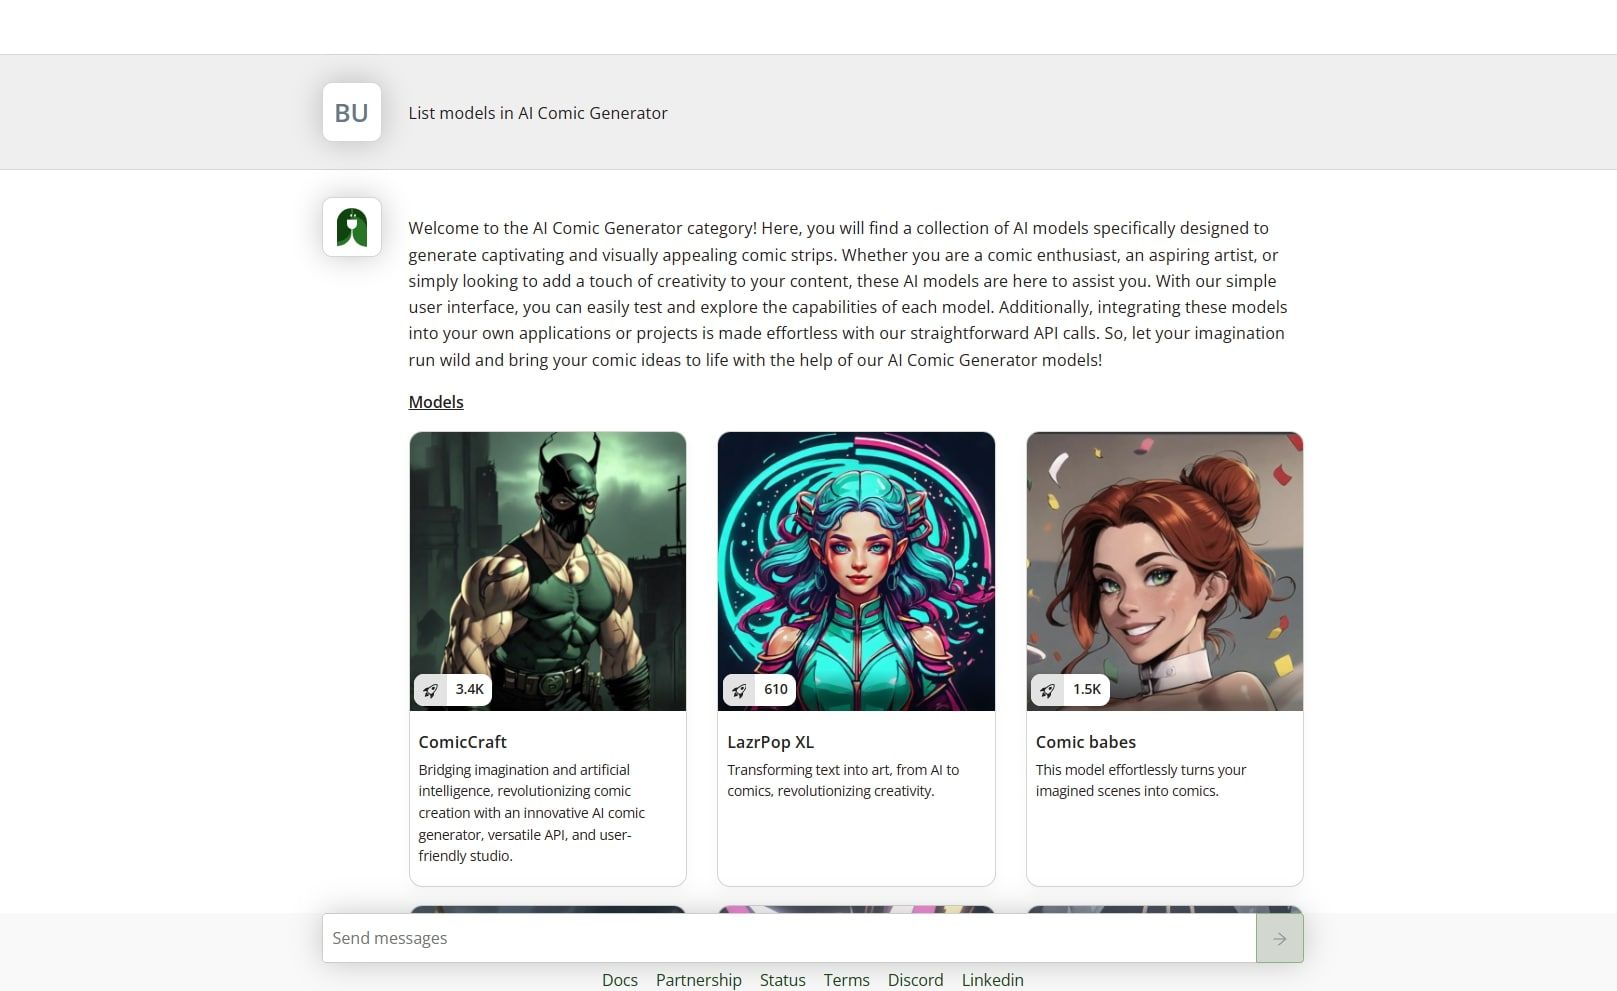Viewport: 1617px width, 991px height.
Task: Click the send message arrow
Action: coord(1279,937)
